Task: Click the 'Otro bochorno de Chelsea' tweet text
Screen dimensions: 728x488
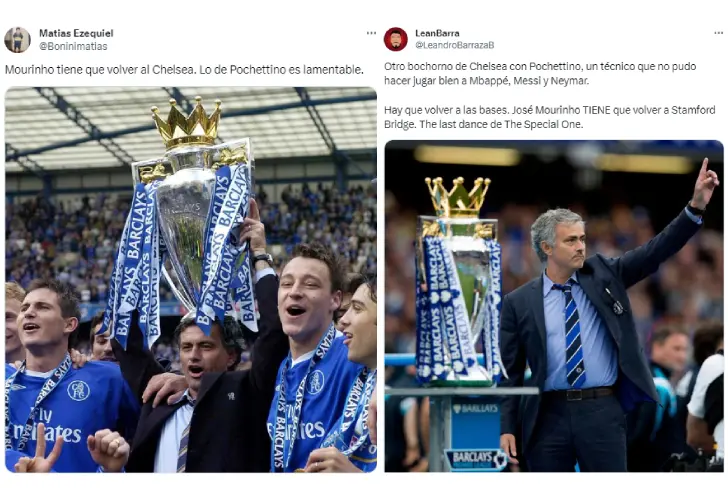Action: click(540, 73)
